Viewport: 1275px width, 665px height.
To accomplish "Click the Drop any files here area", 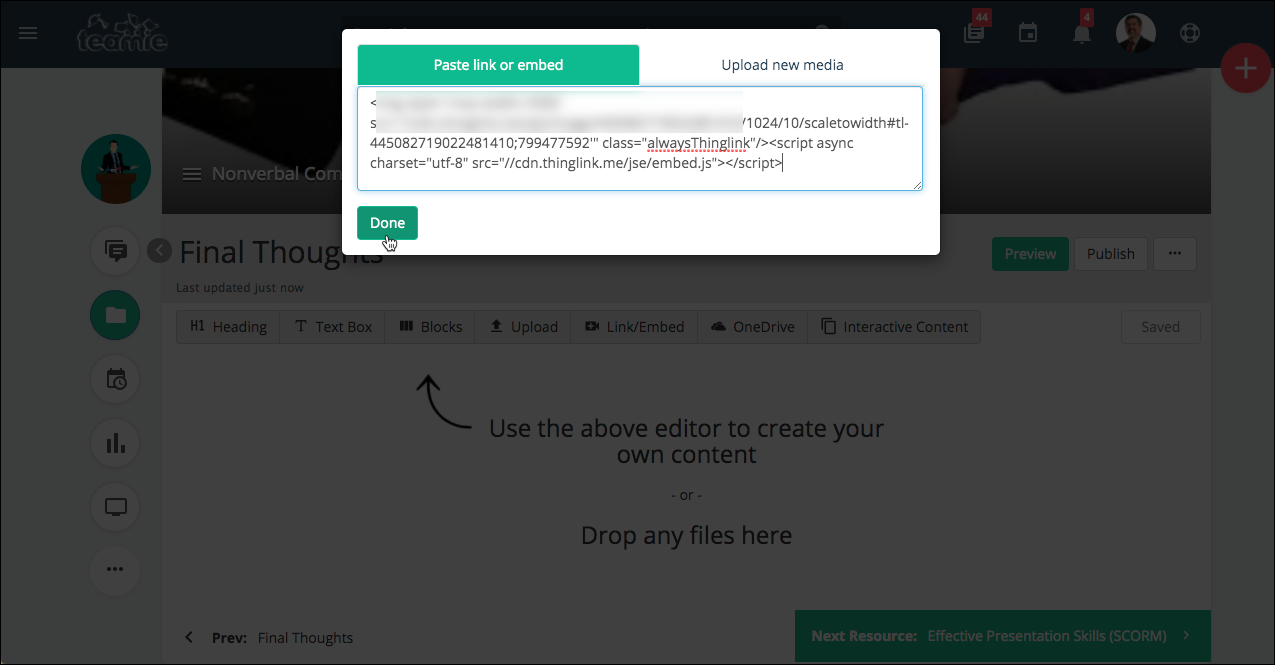I will (x=686, y=536).
